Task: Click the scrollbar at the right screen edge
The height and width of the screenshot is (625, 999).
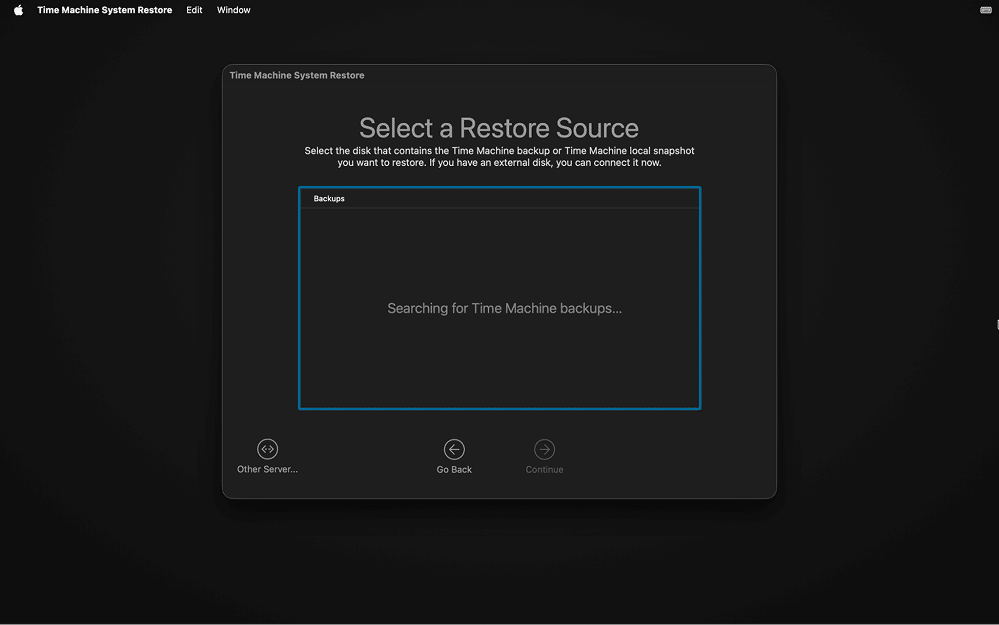Action: (x=996, y=324)
